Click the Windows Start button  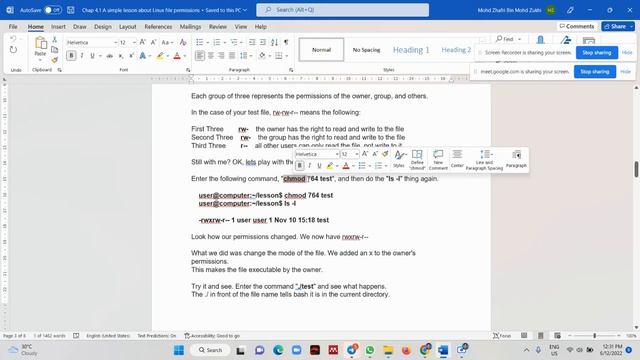click(x=179, y=350)
